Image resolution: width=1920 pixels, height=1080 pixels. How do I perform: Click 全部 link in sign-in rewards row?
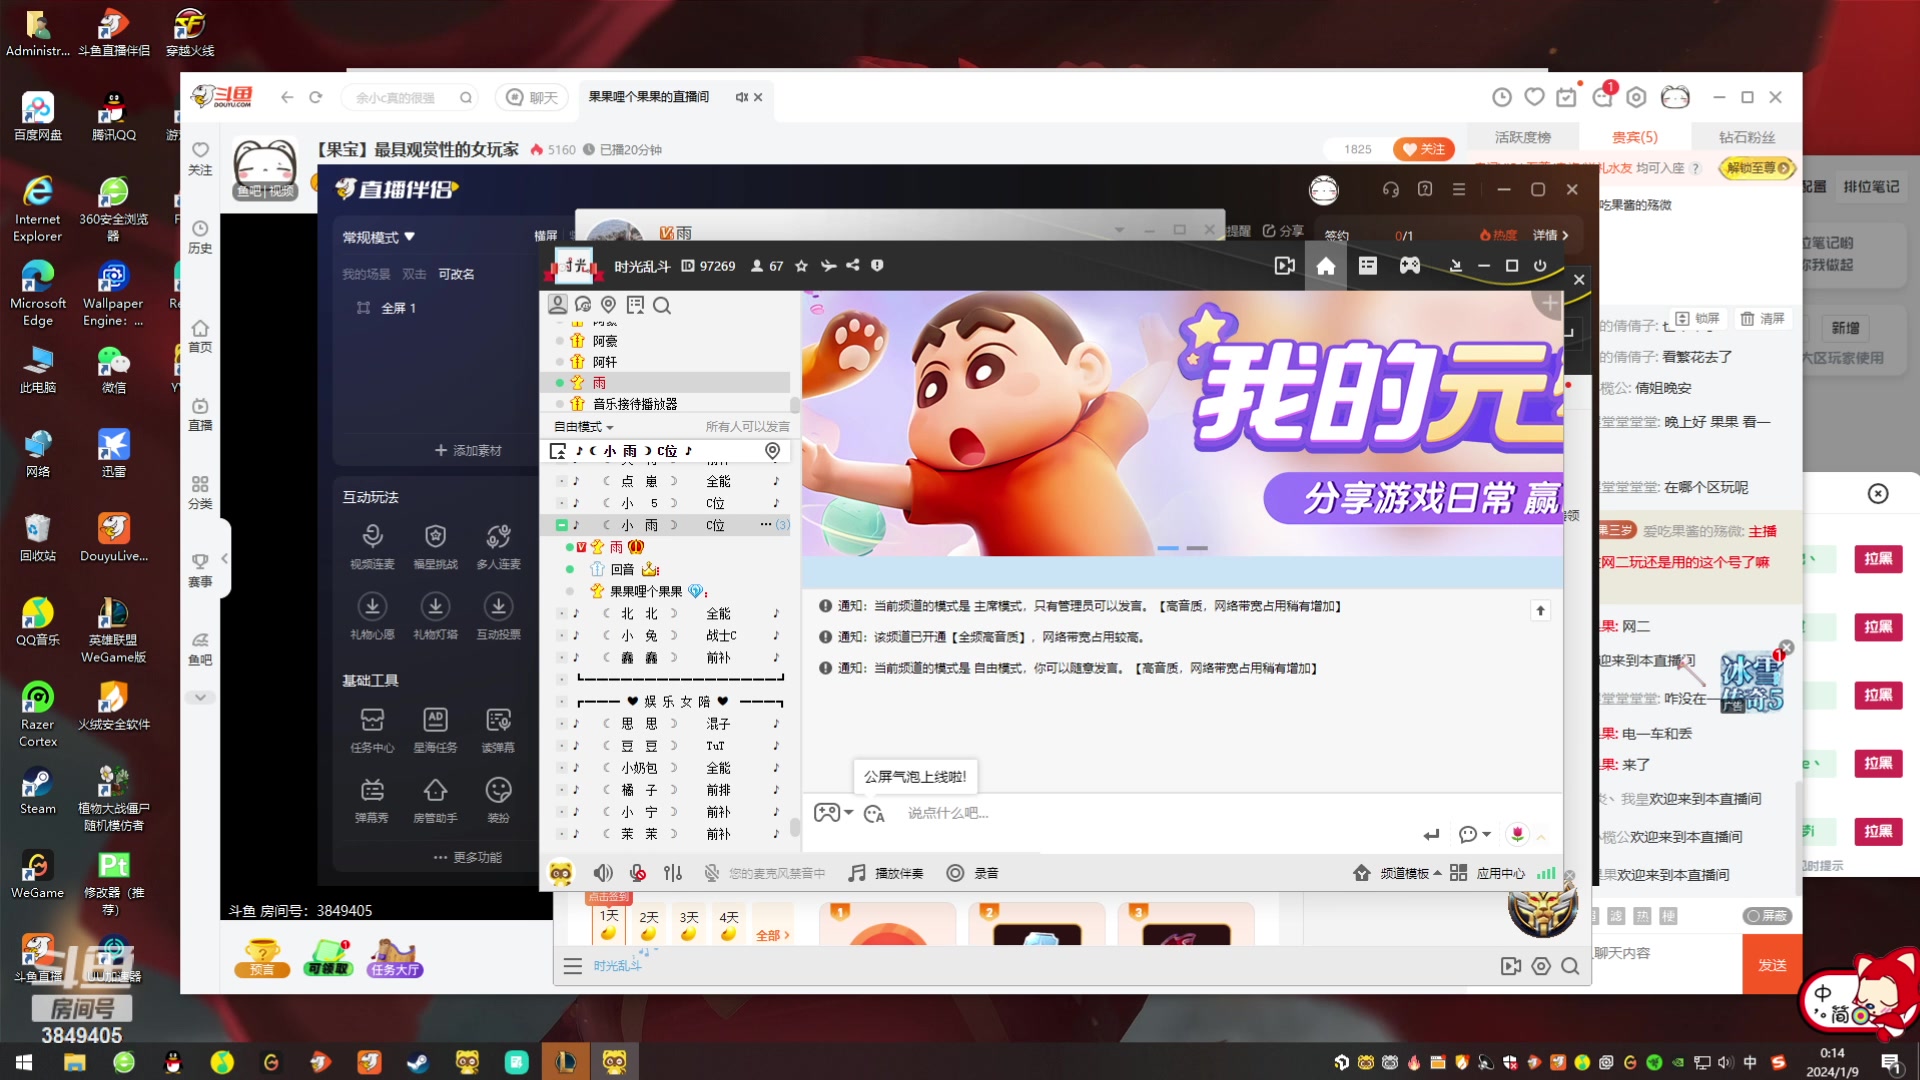pos(772,935)
